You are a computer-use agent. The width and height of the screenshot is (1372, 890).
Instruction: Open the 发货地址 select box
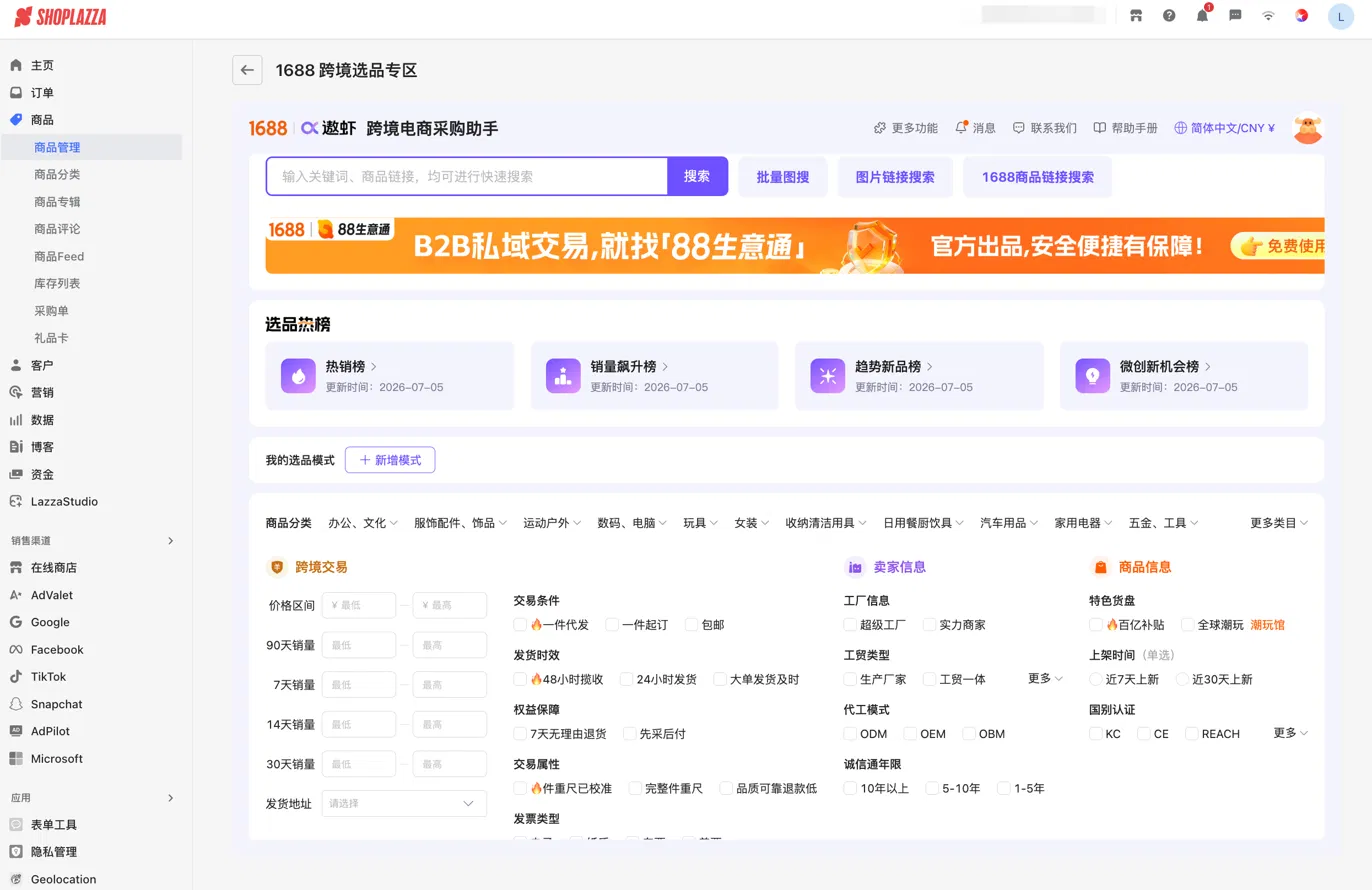point(404,803)
